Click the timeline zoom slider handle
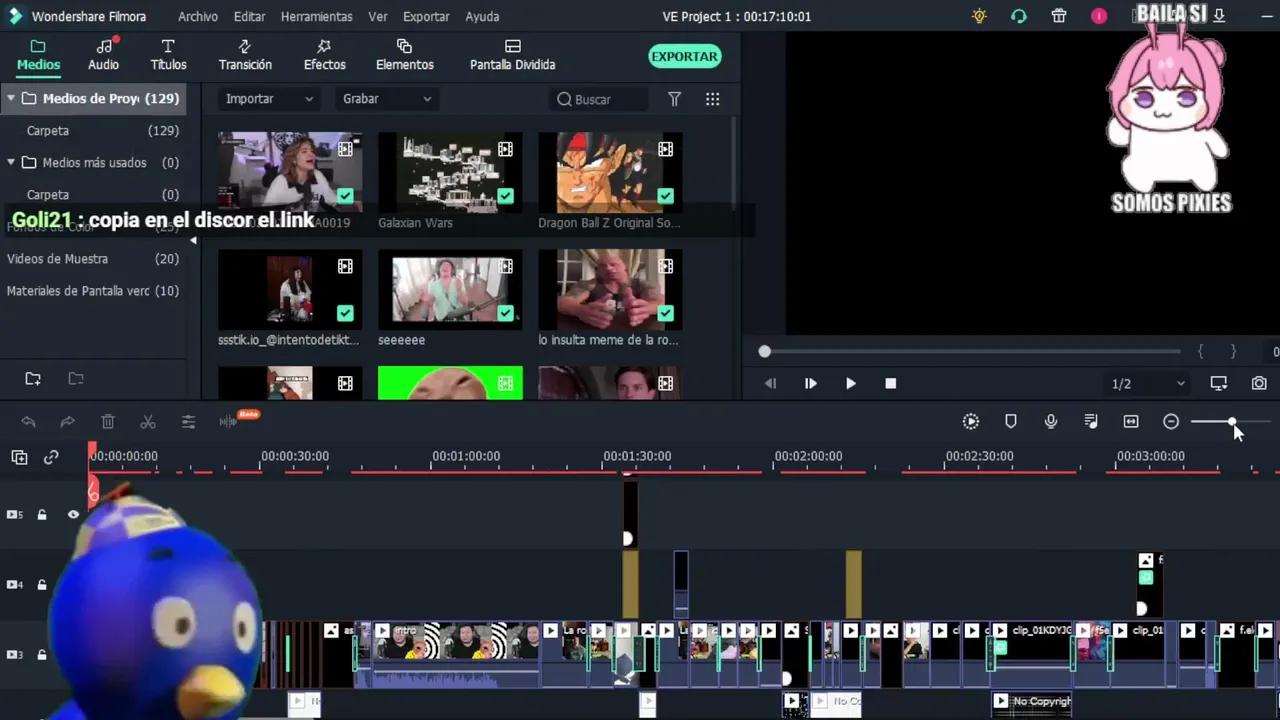 [x=1231, y=422]
